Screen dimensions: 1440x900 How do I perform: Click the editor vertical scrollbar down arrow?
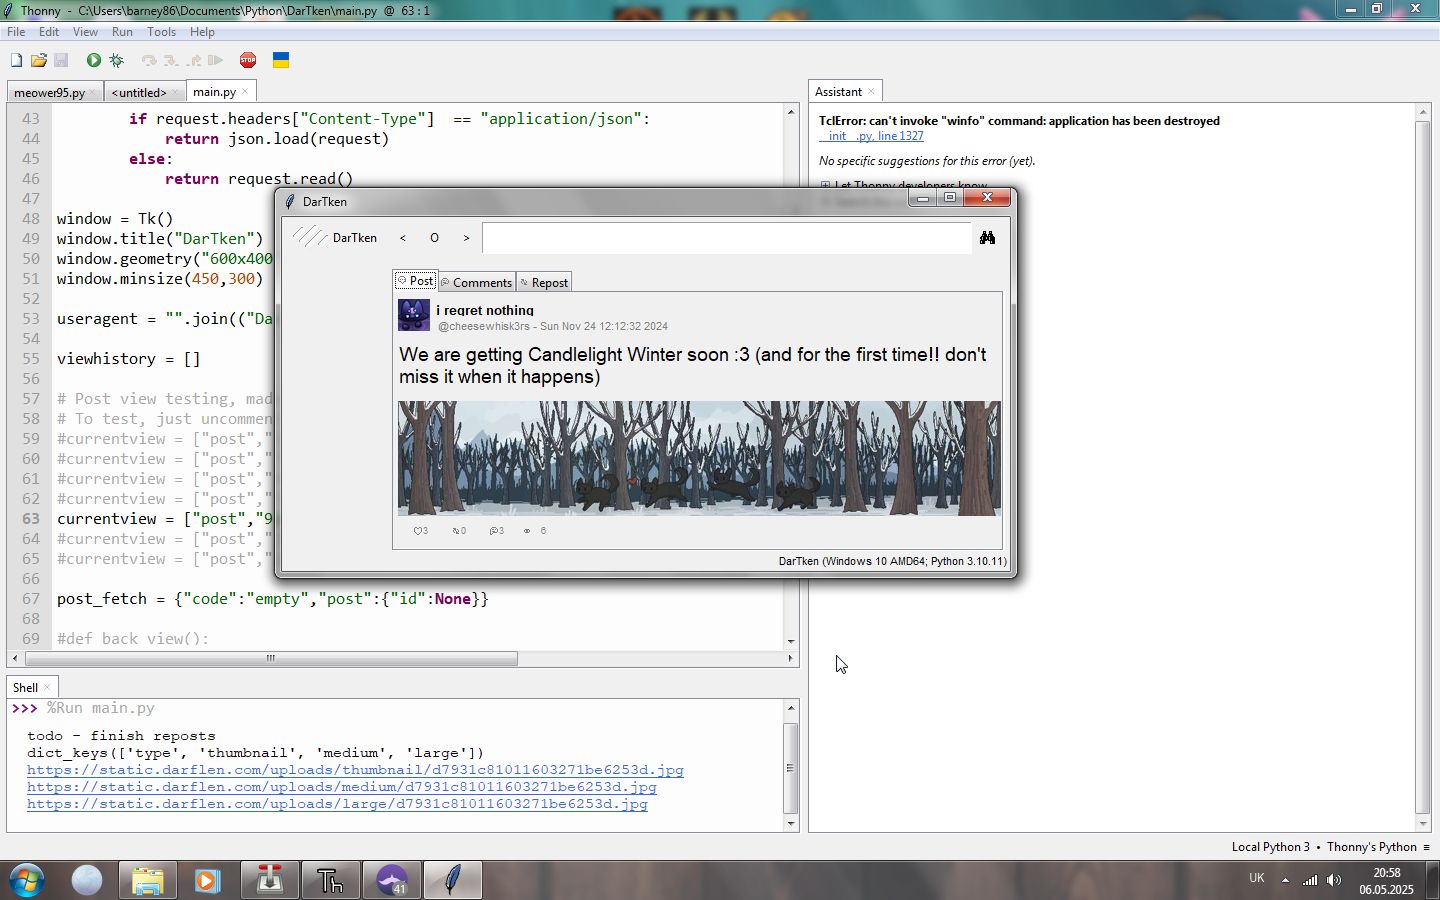tap(791, 641)
